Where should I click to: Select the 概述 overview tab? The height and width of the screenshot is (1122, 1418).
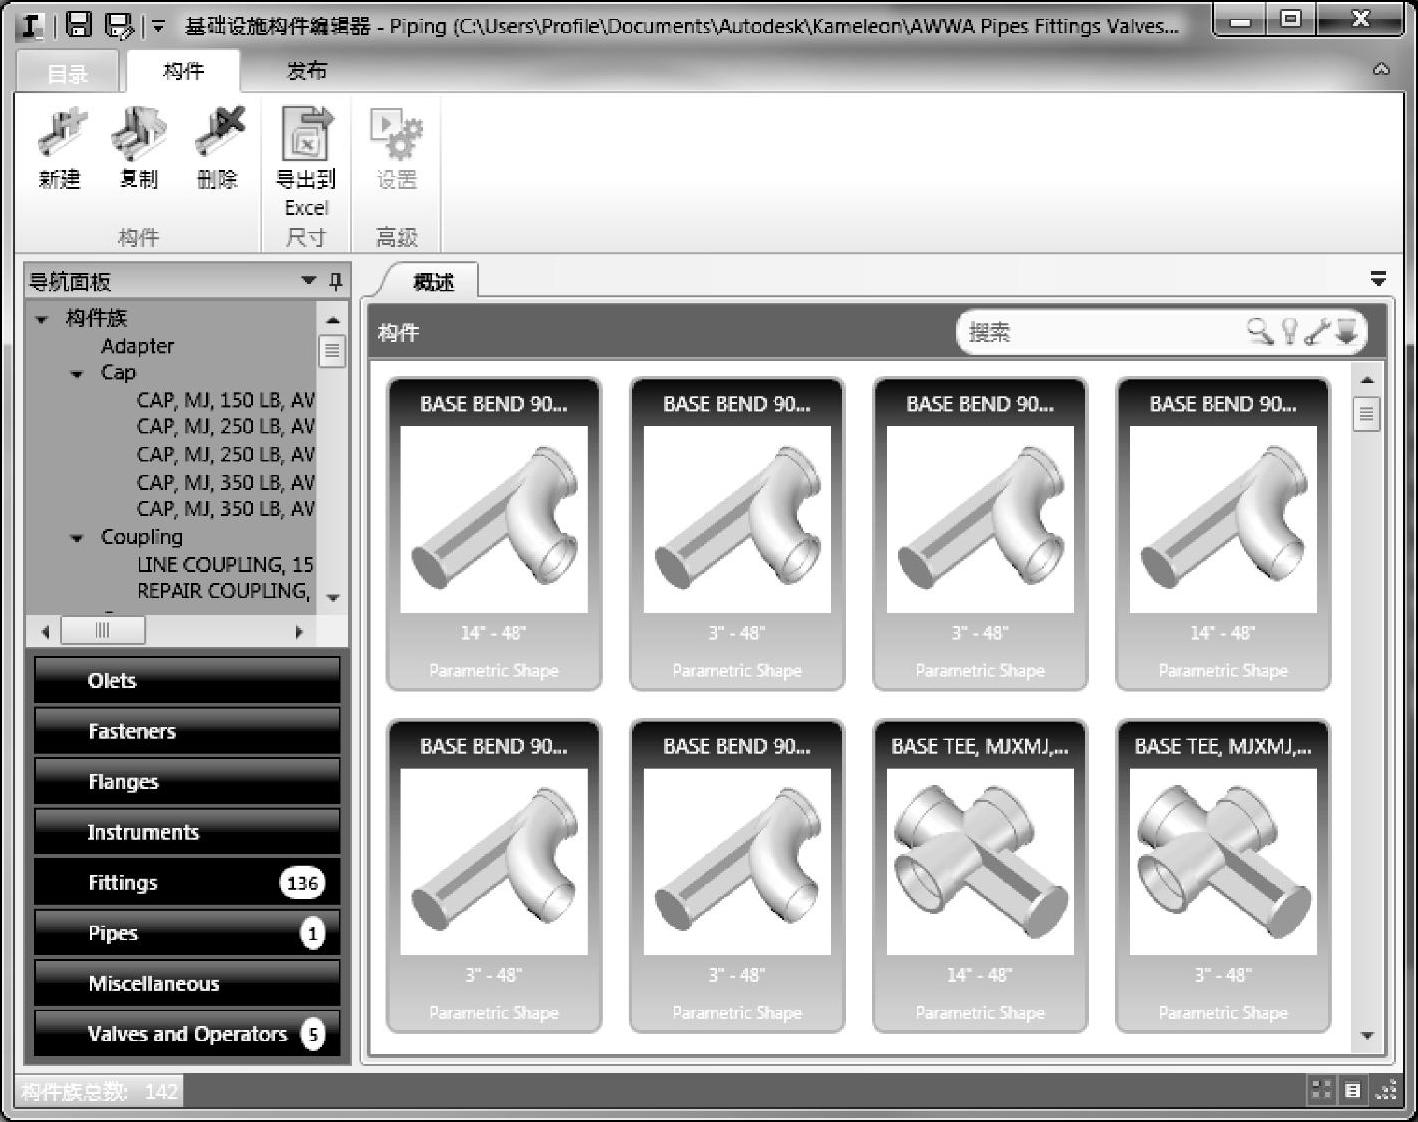click(x=433, y=282)
